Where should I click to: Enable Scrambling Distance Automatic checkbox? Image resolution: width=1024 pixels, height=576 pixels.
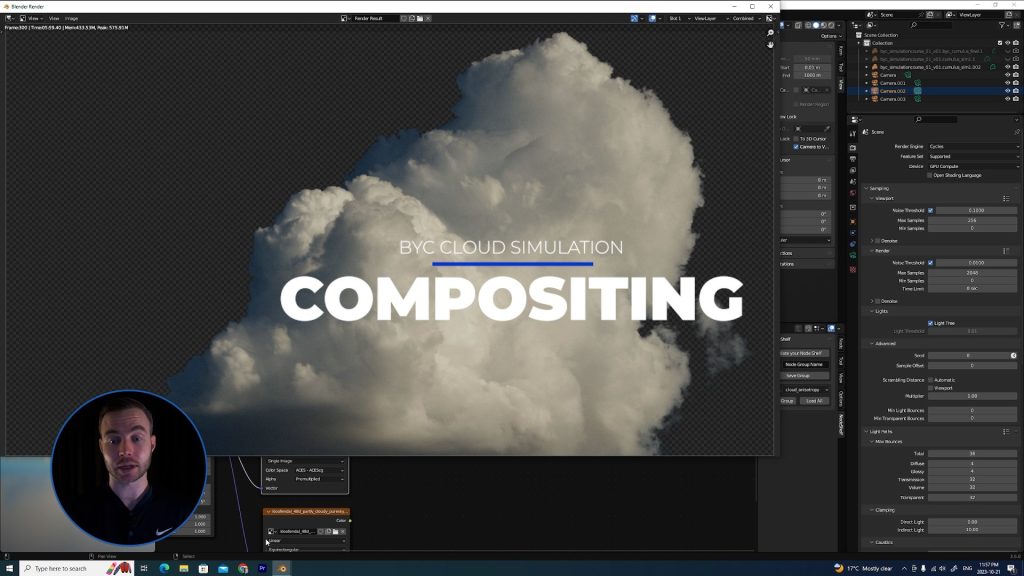point(931,380)
